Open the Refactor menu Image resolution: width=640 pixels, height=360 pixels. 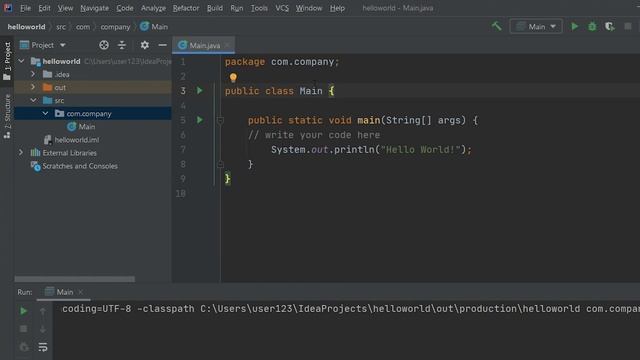point(186,8)
